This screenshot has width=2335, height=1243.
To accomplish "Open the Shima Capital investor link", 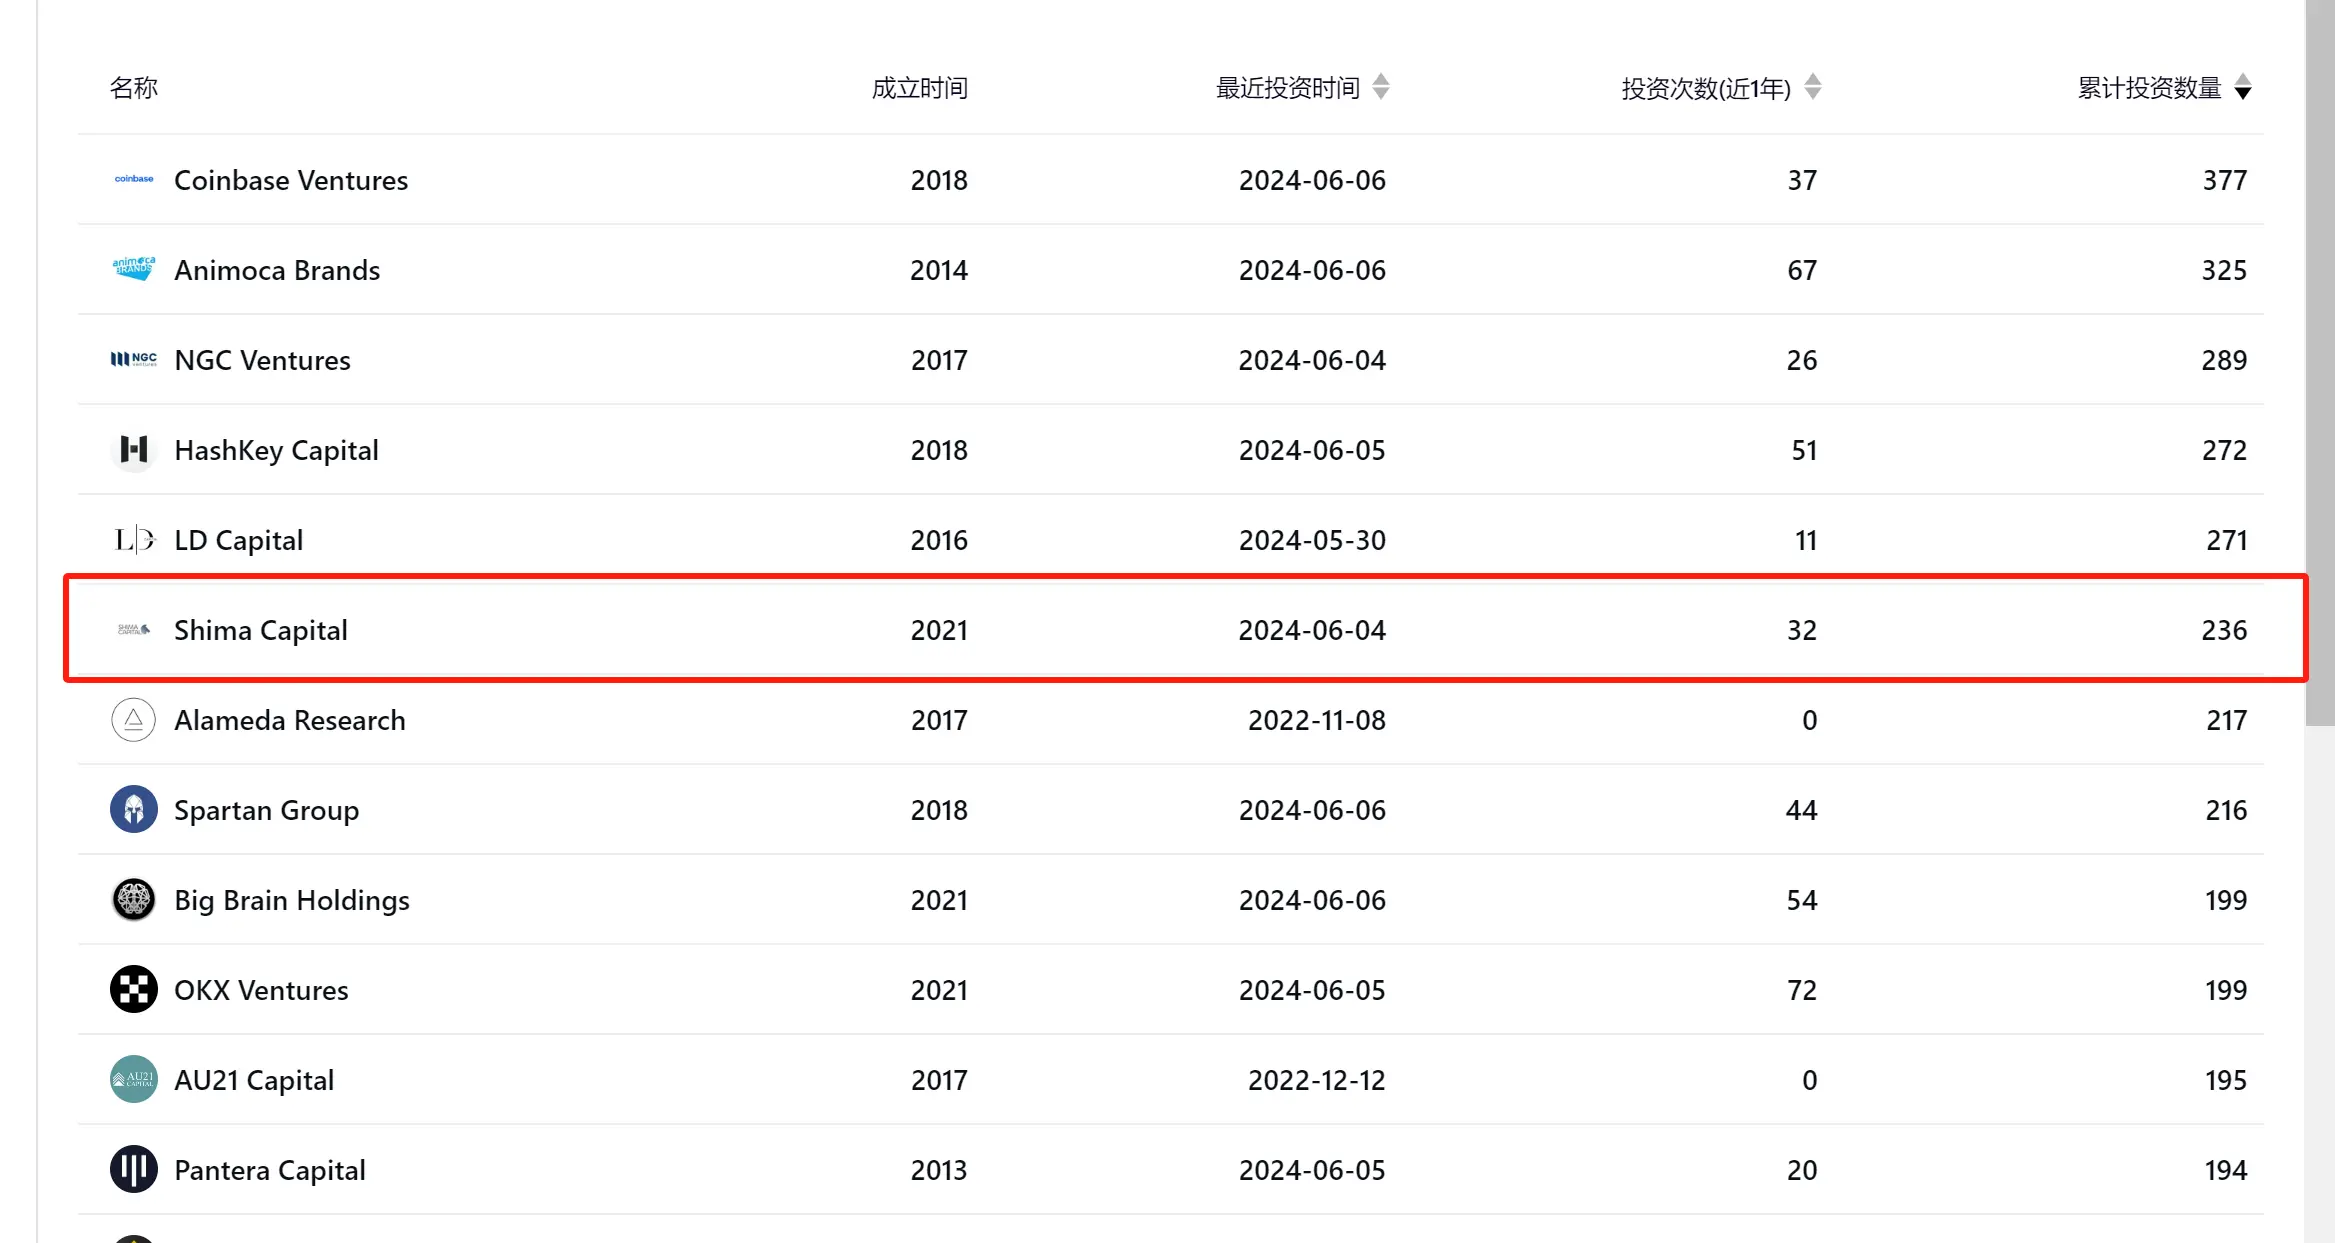I will (x=261, y=630).
